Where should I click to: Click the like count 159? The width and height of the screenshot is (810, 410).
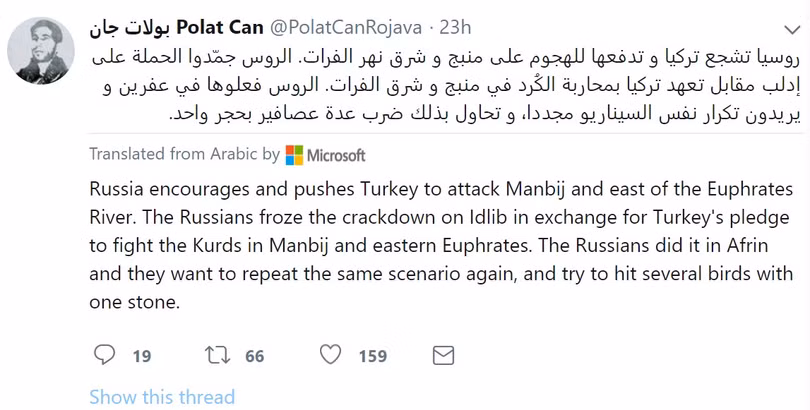(x=372, y=356)
